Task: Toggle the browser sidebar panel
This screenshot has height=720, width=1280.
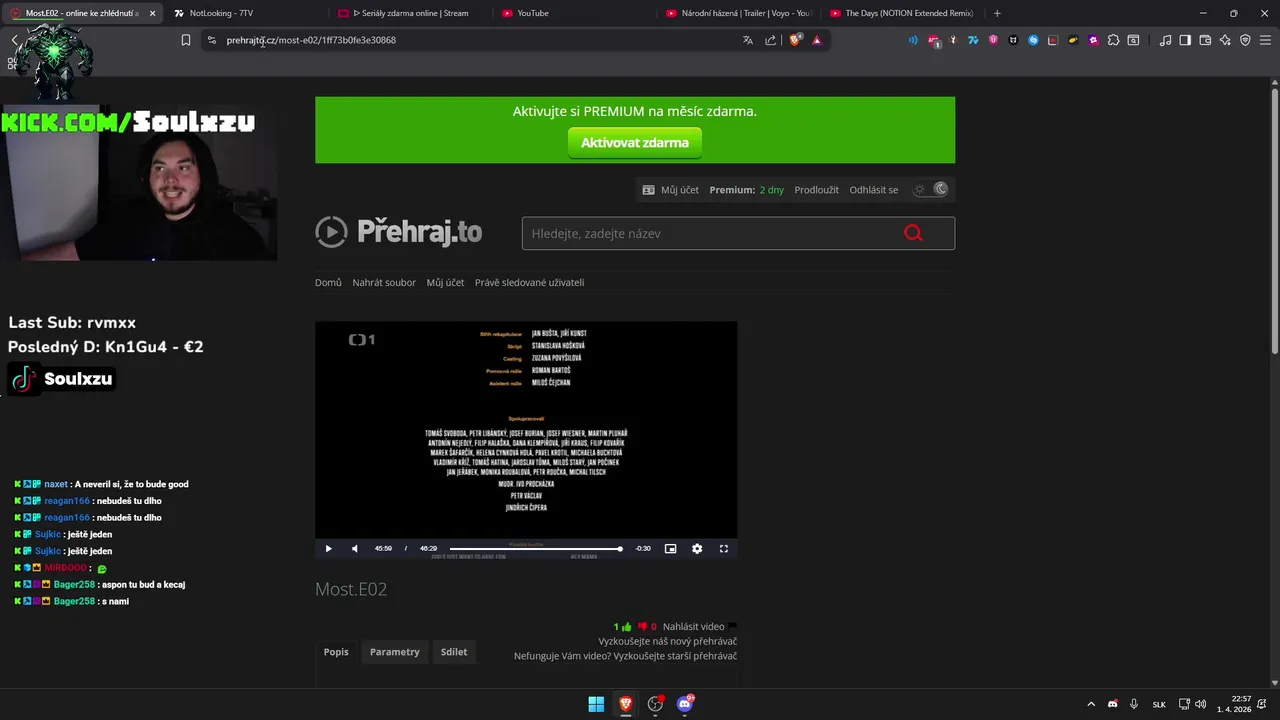Action: click(1185, 40)
